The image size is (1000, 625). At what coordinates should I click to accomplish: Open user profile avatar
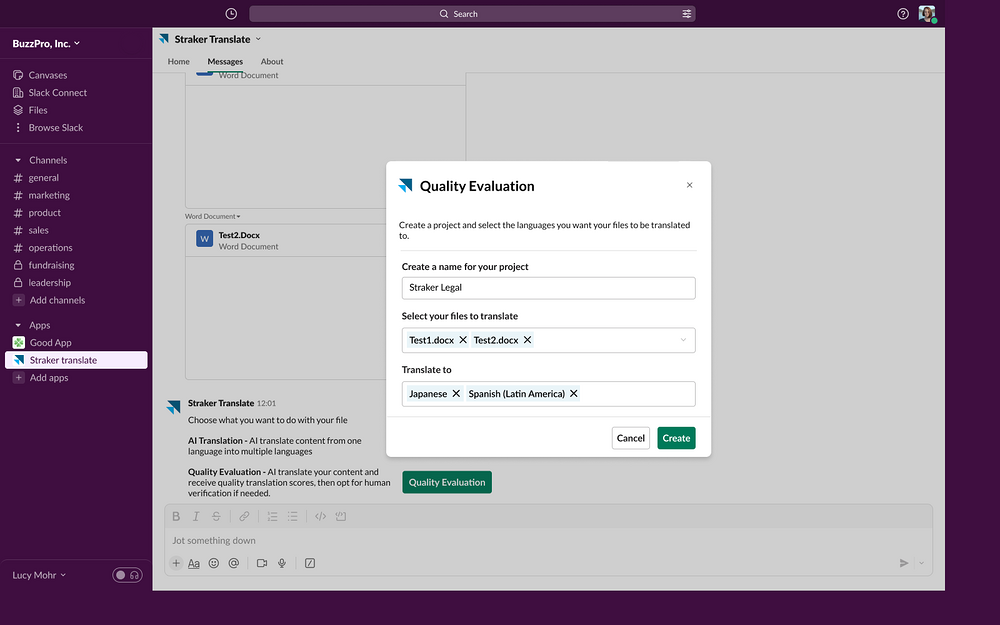tap(927, 13)
